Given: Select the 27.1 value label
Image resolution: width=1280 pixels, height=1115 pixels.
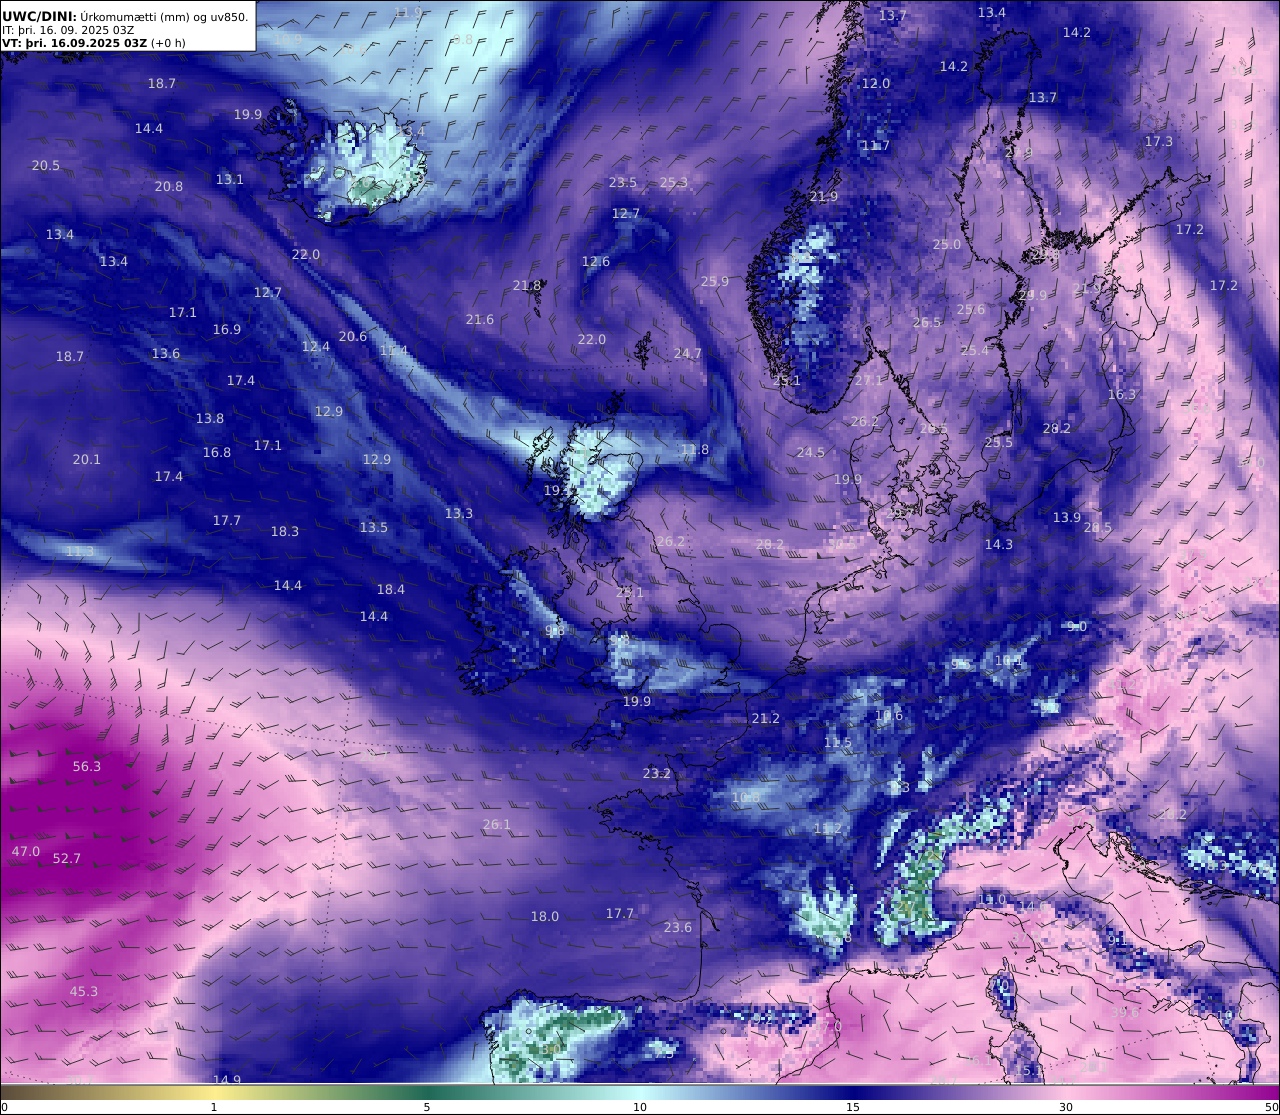Looking at the screenshot, I should pyautogui.click(x=869, y=381).
